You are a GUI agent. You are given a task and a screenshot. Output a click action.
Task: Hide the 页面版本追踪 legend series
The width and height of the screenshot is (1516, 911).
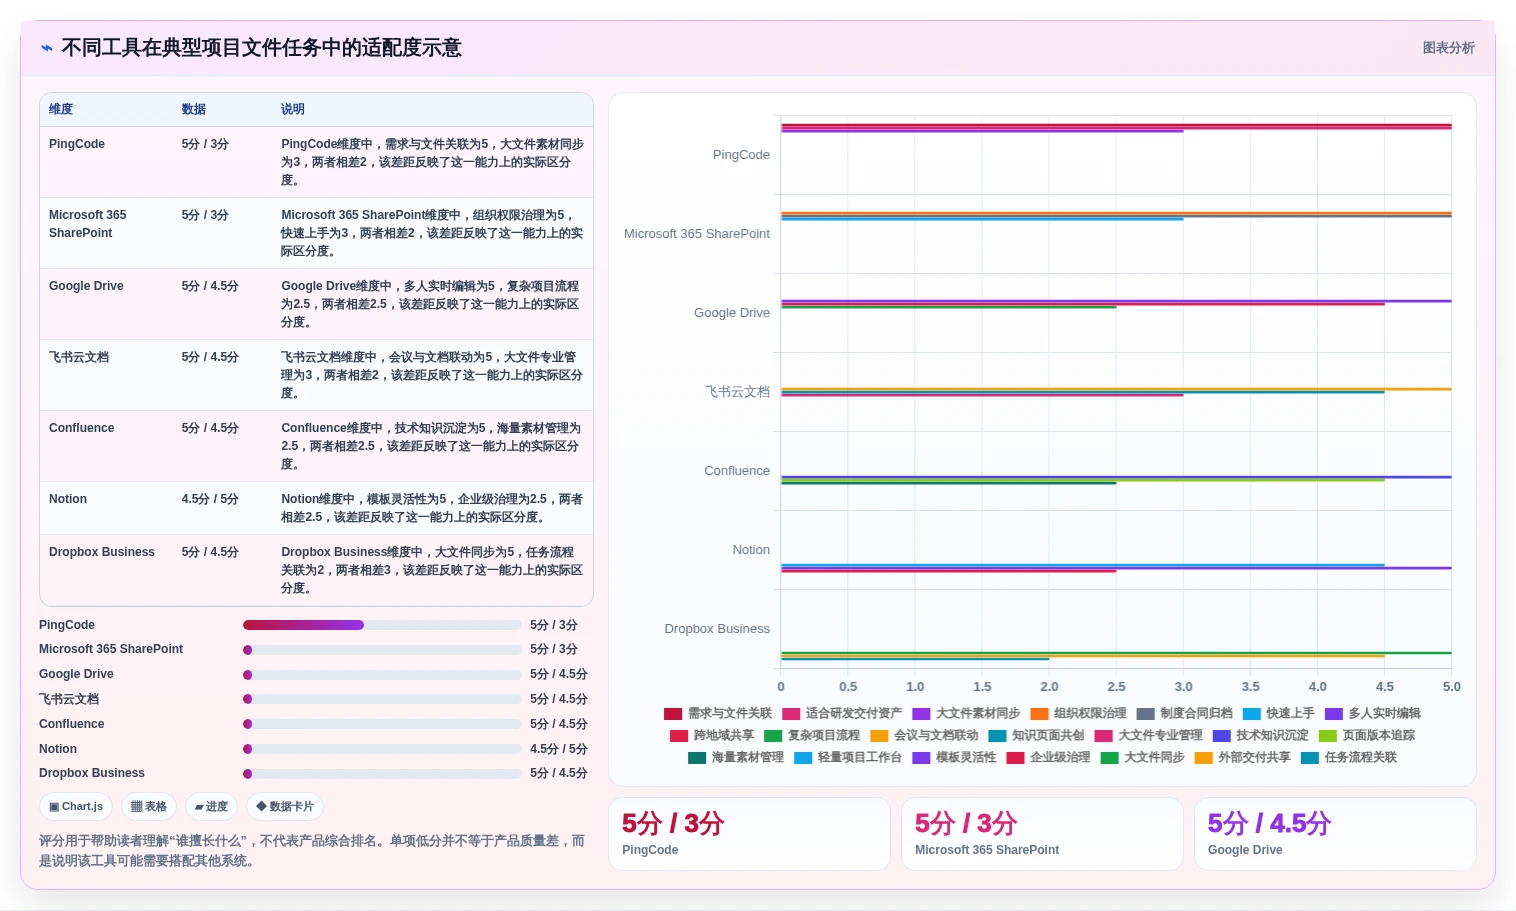tap(1366, 735)
